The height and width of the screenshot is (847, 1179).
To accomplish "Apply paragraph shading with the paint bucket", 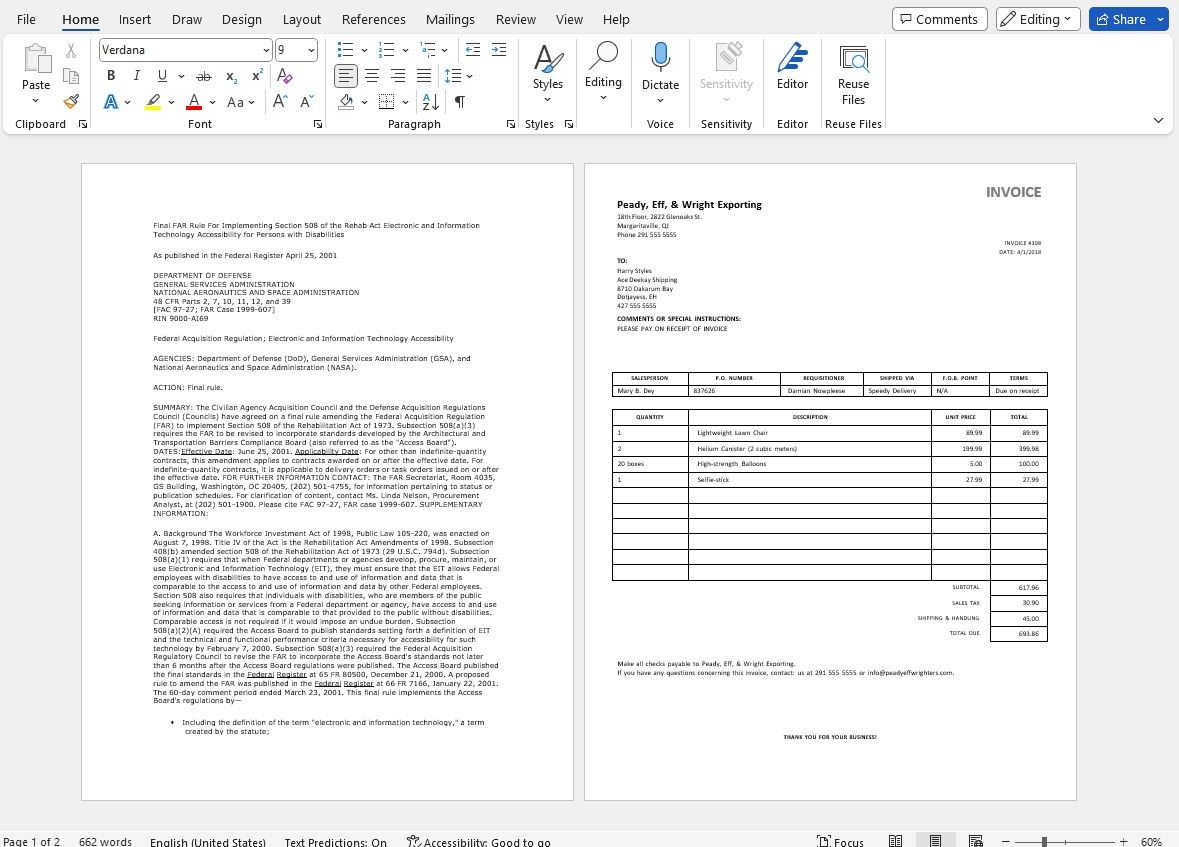I will [346, 102].
